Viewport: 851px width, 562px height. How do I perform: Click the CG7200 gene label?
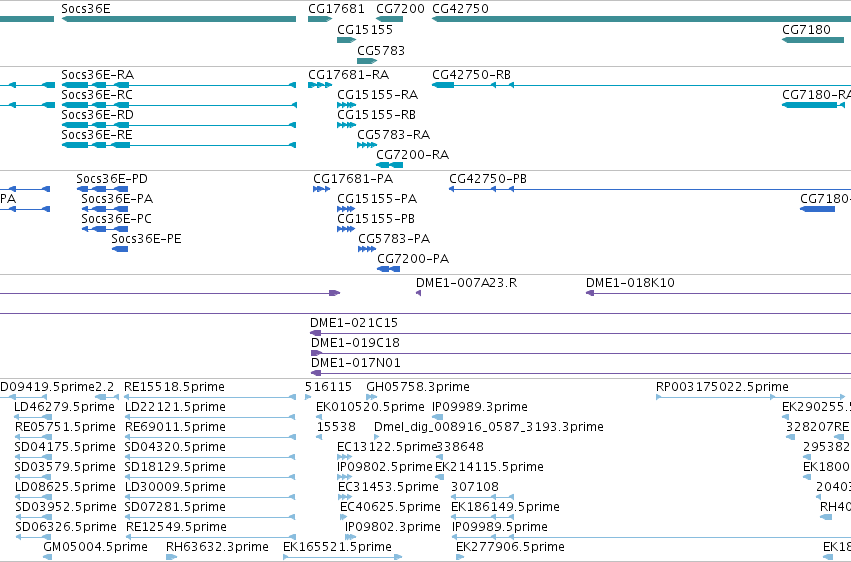coord(400,9)
